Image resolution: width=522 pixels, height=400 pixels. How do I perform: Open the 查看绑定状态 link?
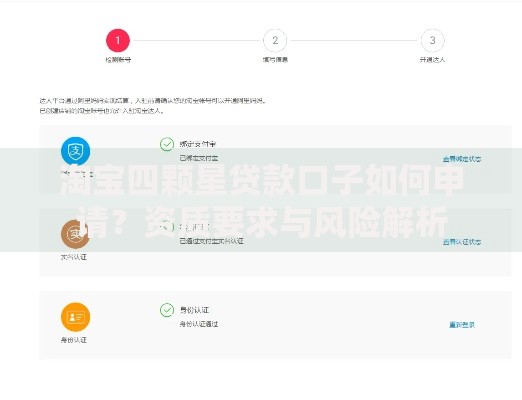click(462, 159)
